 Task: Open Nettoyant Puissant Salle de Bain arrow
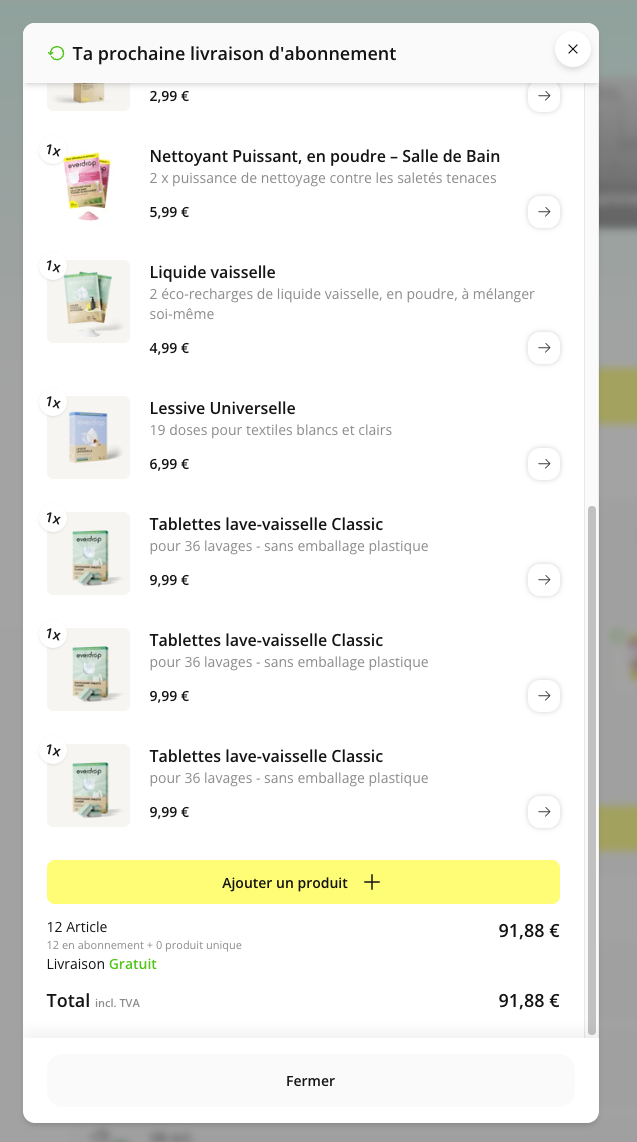[x=544, y=212]
